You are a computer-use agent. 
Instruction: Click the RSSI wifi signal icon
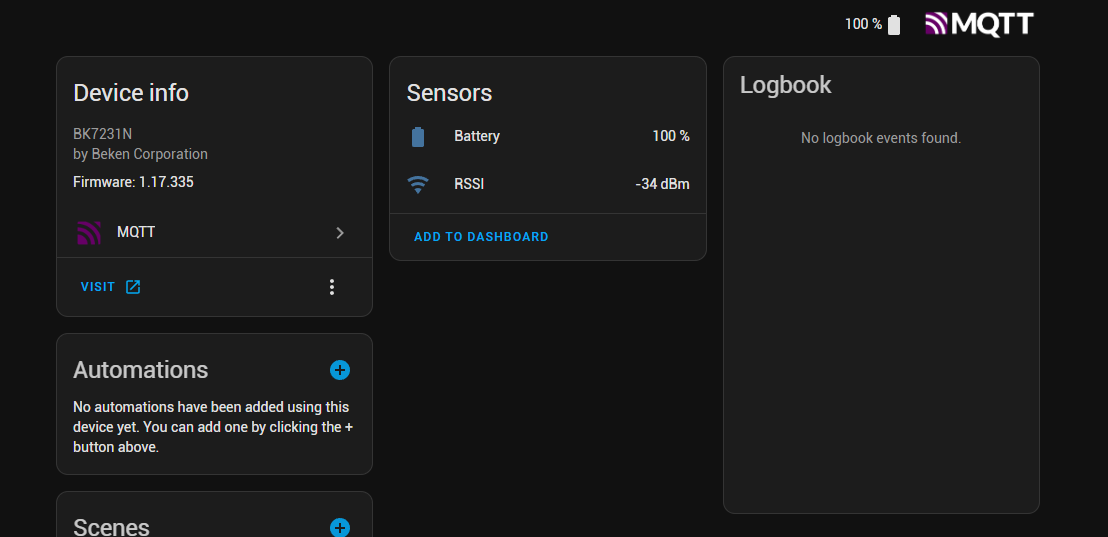coord(418,184)
